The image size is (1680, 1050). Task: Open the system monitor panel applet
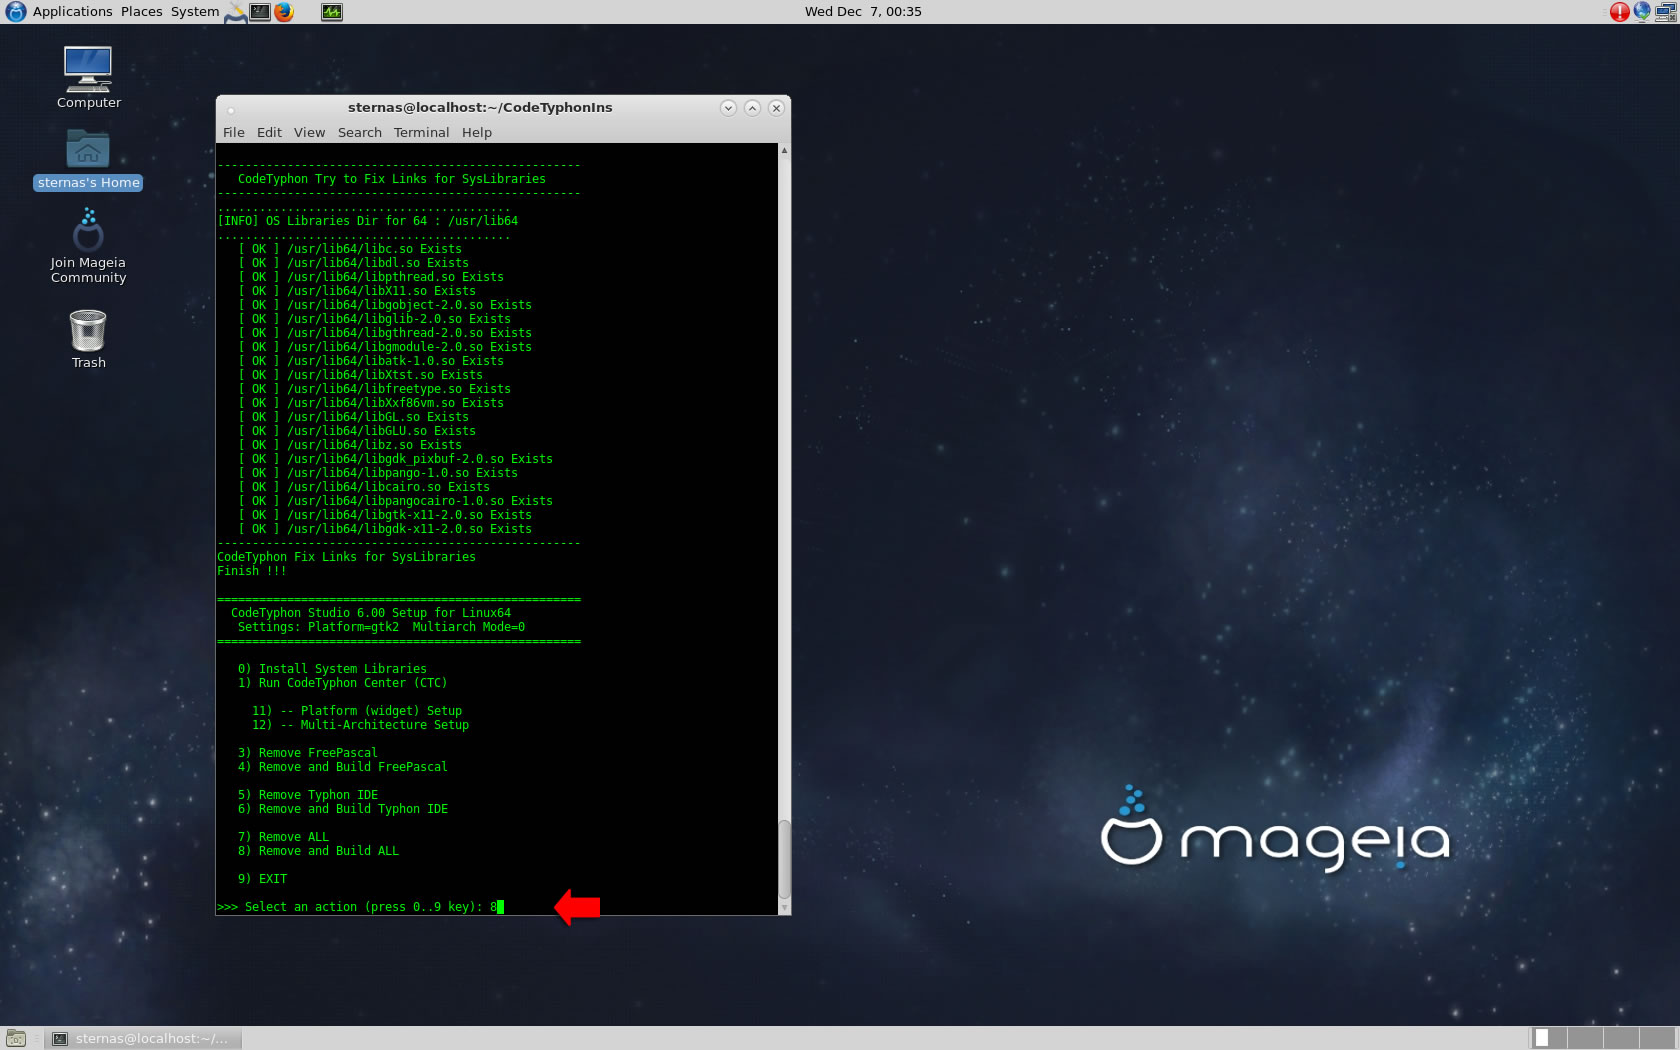pos(332,12)
